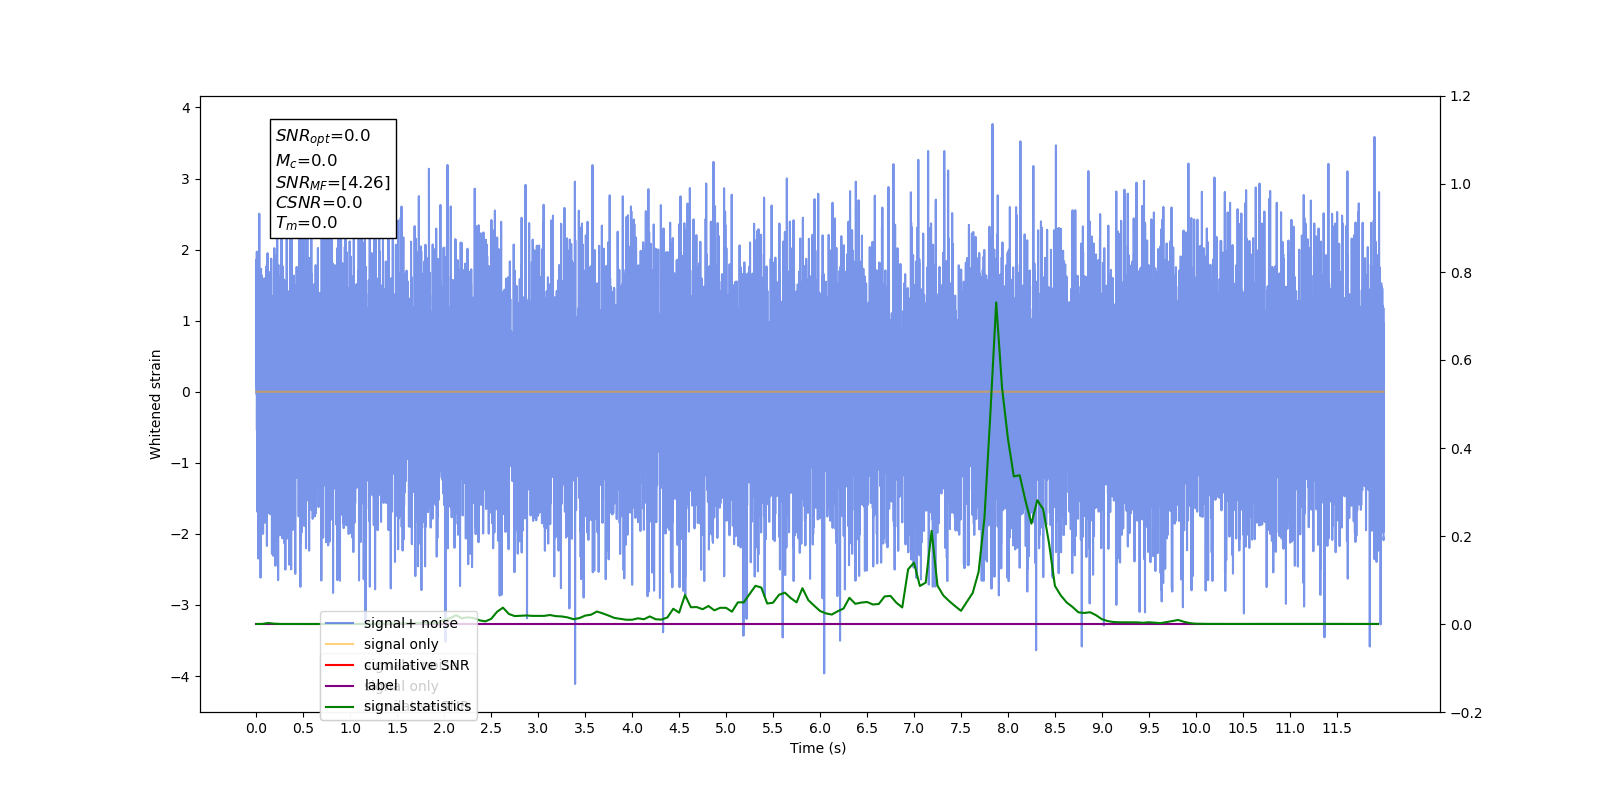
Task: Click the left y-axis tick label 4
Action: [186, 108]
